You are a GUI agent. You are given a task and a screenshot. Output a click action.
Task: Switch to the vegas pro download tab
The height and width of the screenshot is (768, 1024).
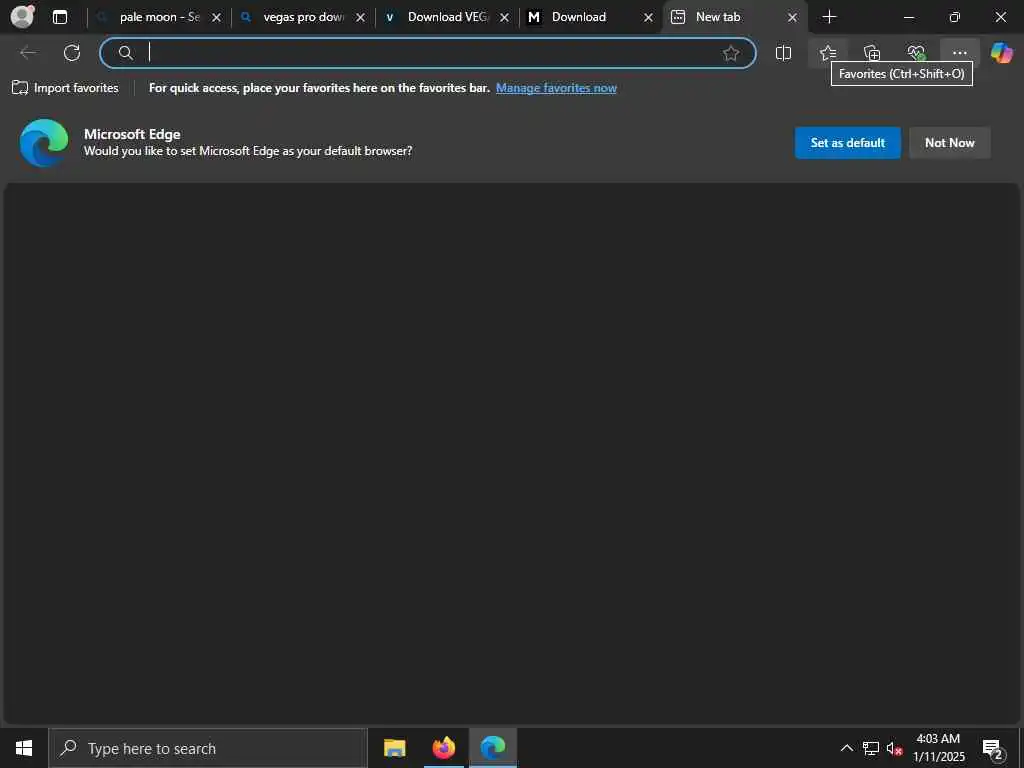pyautogui.click(x=302, y=17)
